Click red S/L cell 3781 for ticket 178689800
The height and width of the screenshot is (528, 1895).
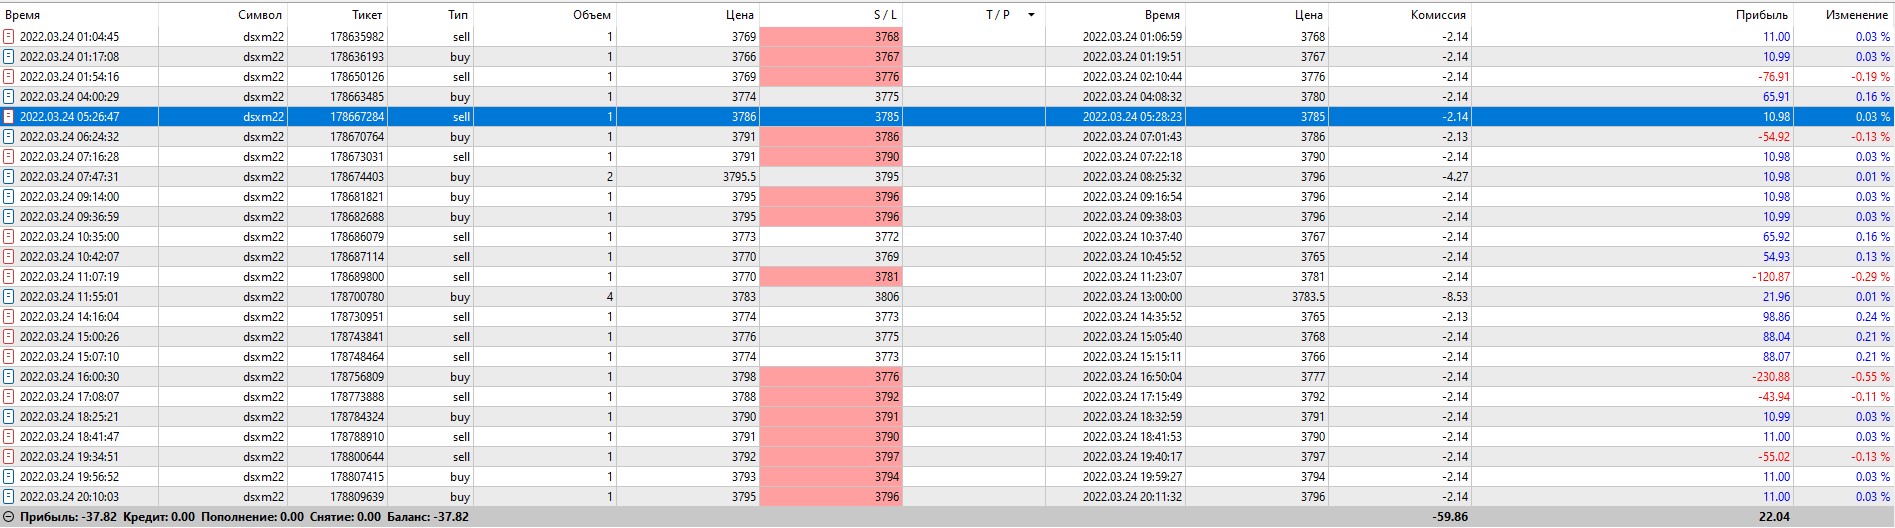[x=831, y=277]
